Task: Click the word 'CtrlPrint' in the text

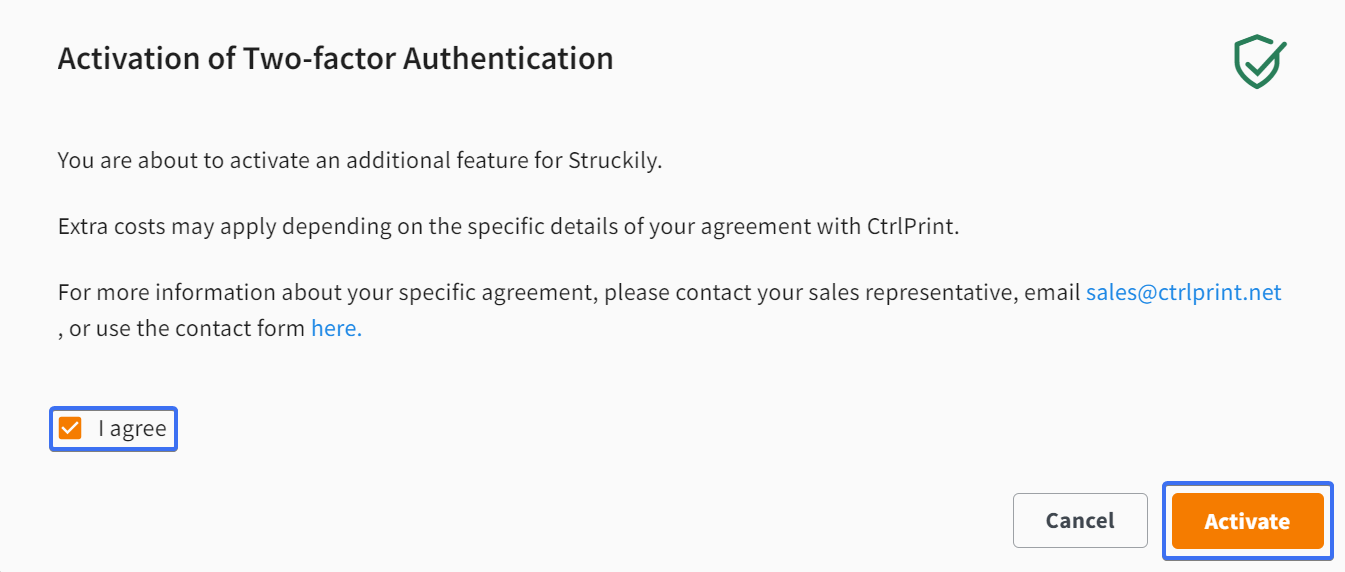Action: [x=912, y=226]
